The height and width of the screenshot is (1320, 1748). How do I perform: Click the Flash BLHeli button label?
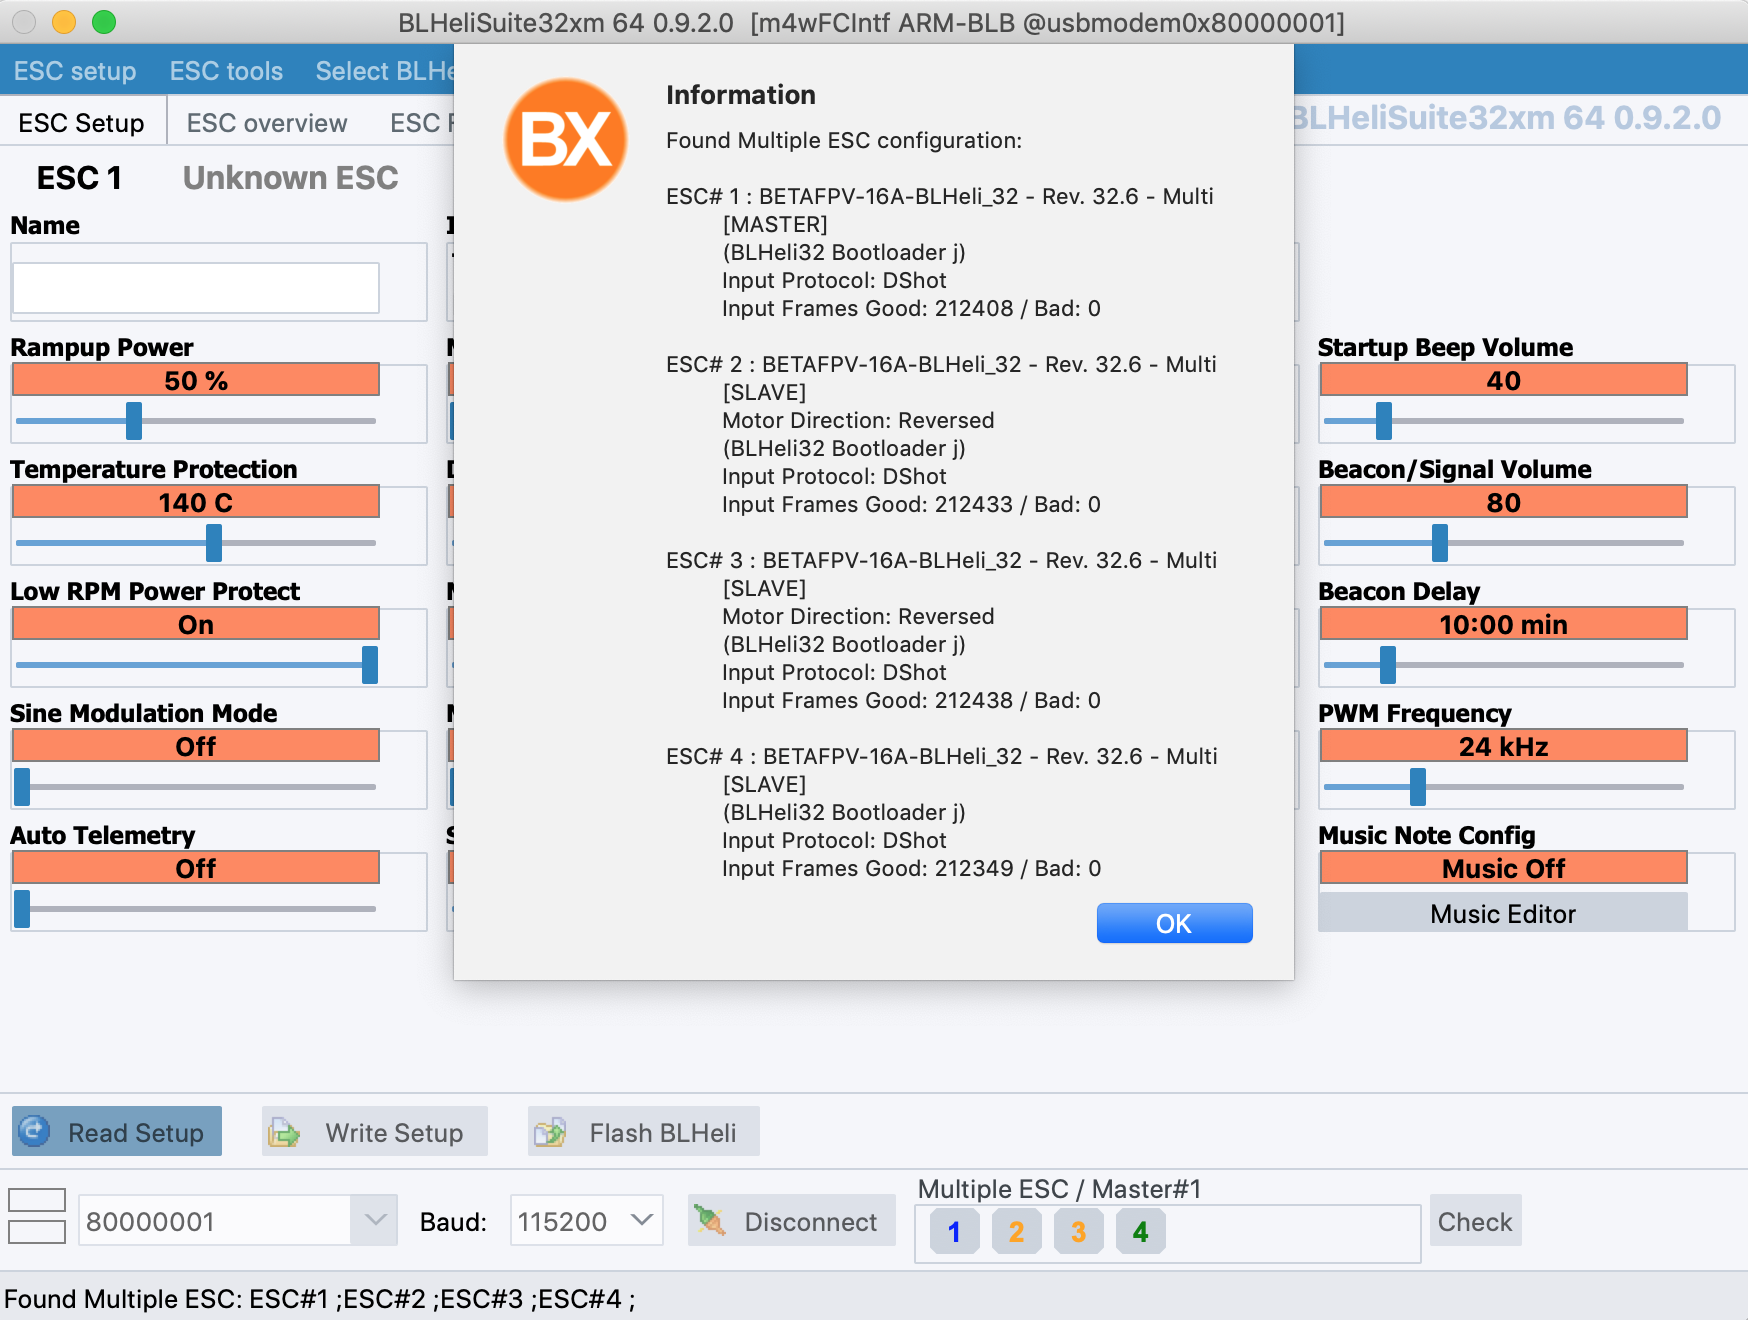(x=662, y=1133)
